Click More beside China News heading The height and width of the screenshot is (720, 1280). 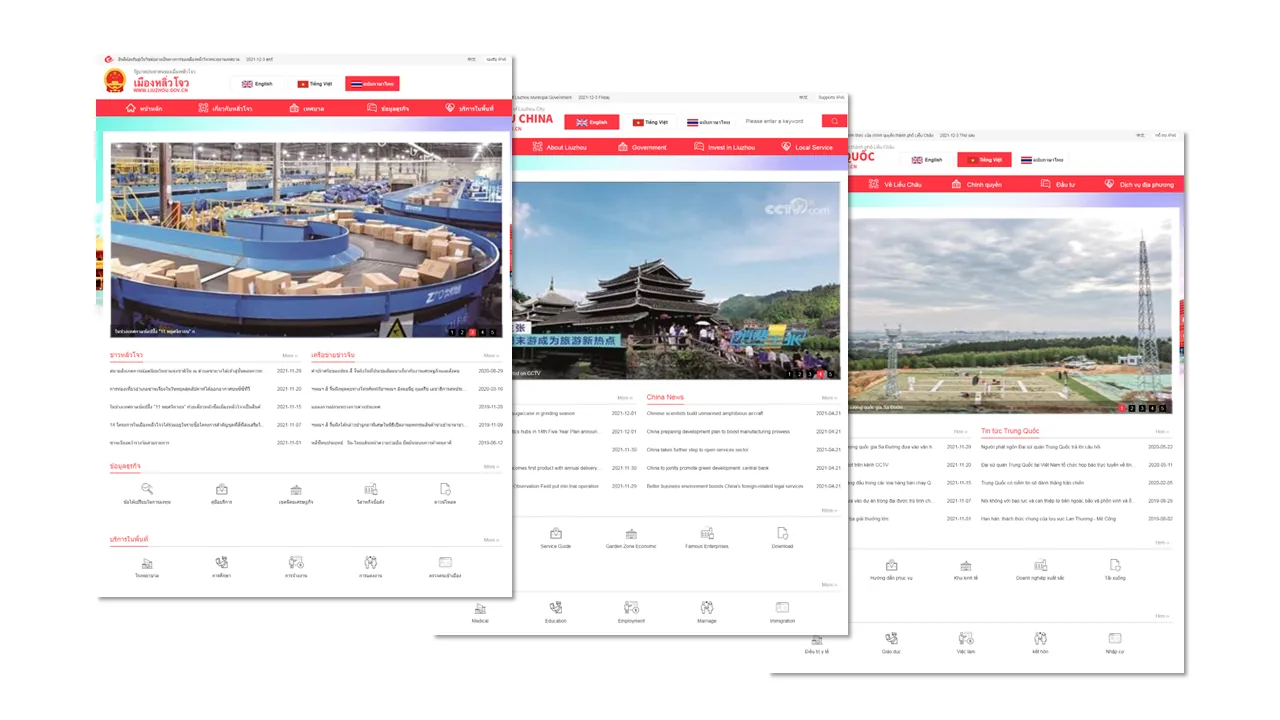pos(829,398)
